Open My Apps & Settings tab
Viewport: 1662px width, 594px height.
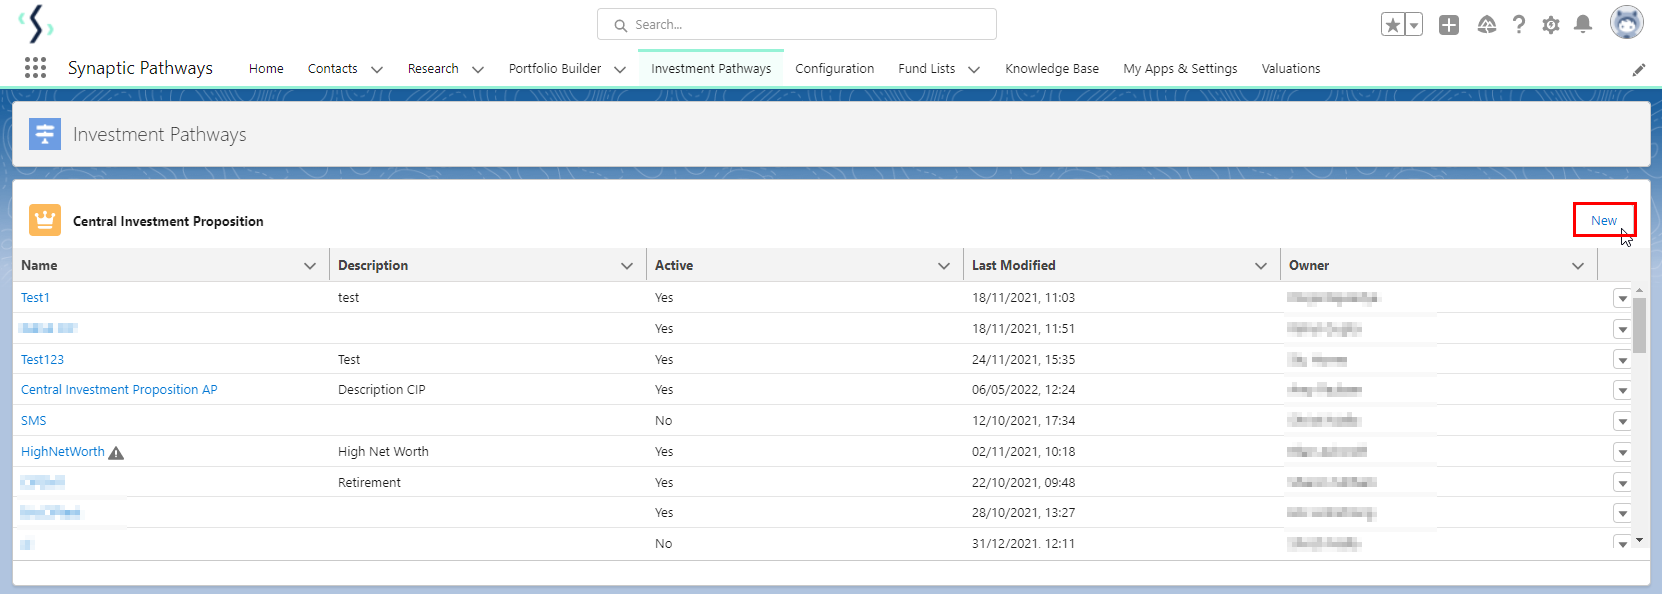(x=1180, y=69)
